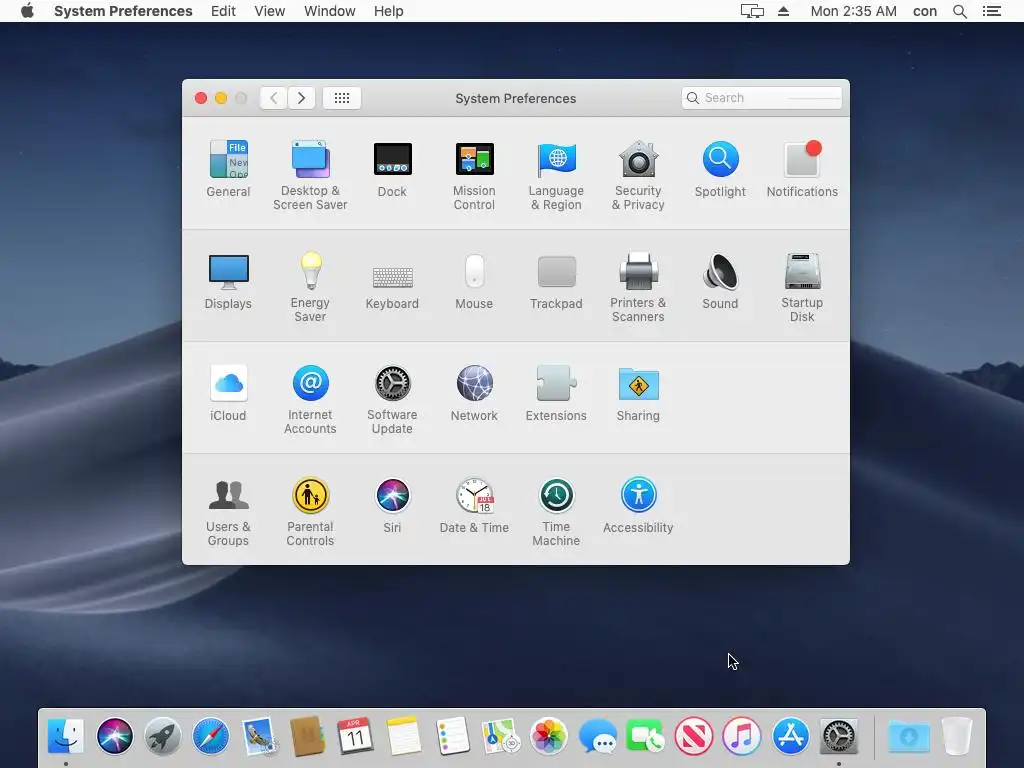
Task: Open the View menu
Action: (270, 11)
